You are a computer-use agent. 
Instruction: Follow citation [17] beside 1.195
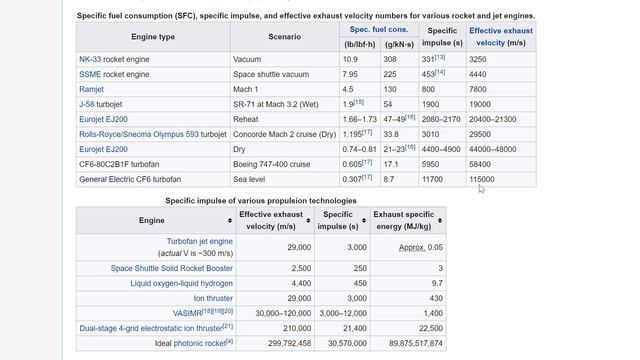tap(367, 132)
